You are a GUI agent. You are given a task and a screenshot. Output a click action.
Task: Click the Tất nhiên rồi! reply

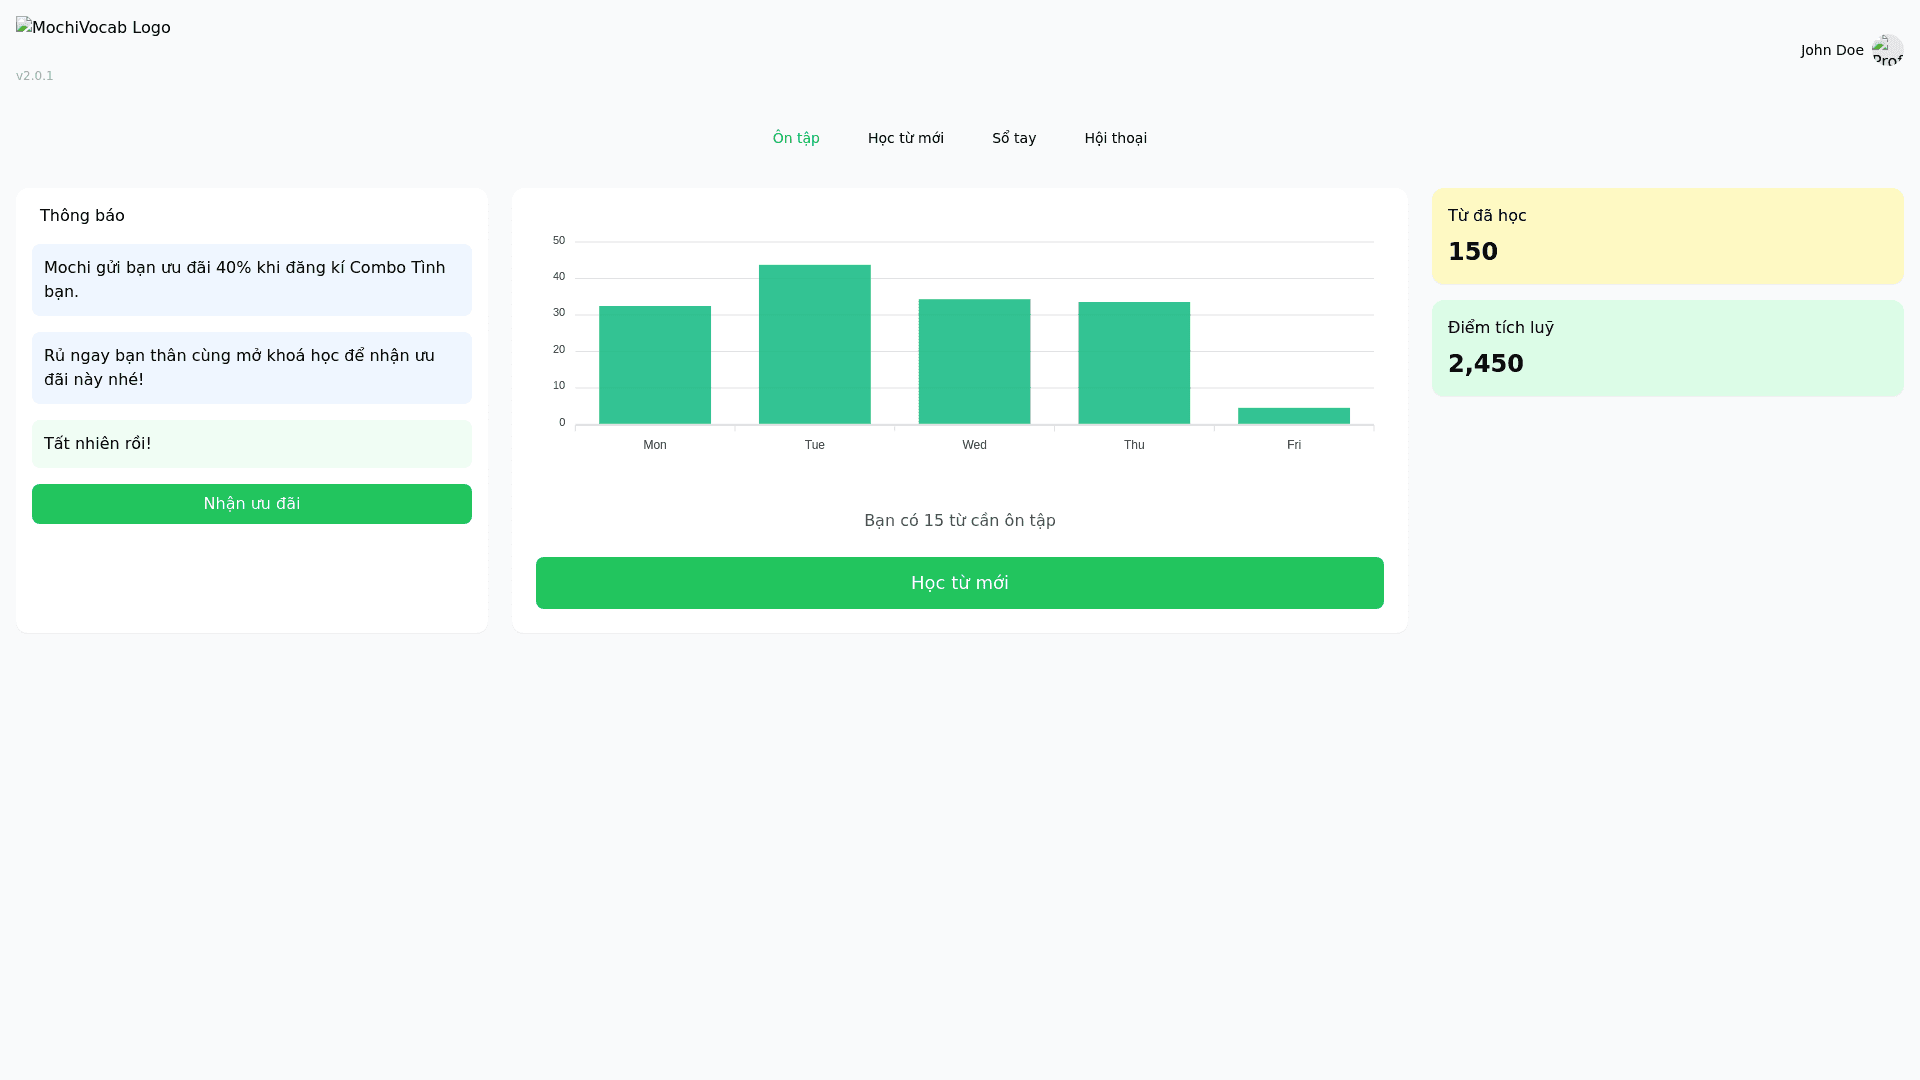[x=251, y=444]
